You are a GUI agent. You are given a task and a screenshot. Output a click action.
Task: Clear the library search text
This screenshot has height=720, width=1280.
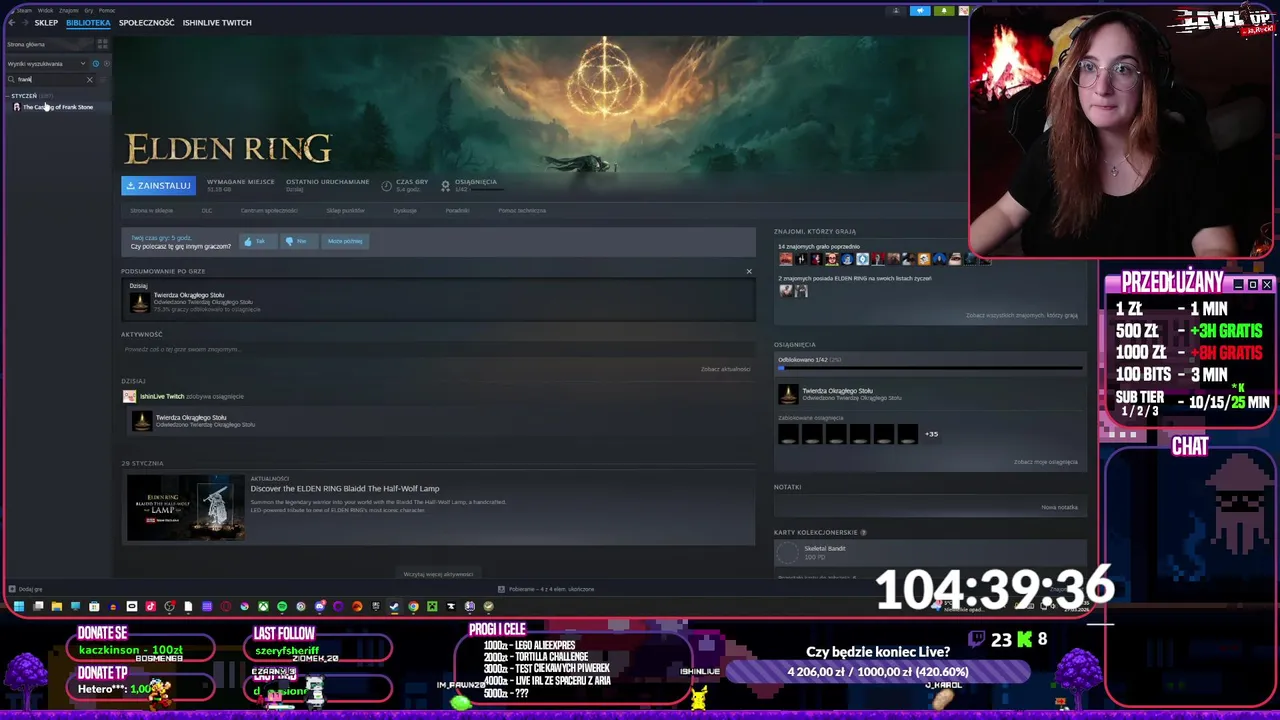coord(89,79)
